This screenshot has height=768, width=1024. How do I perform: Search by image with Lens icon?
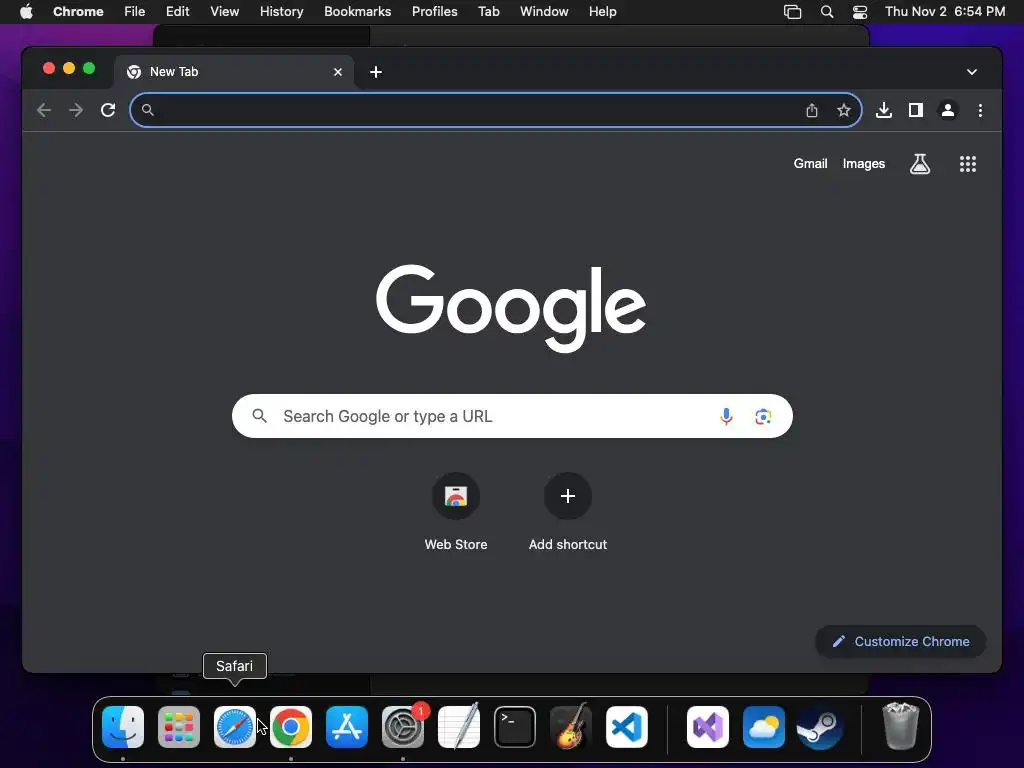[763, 416]
